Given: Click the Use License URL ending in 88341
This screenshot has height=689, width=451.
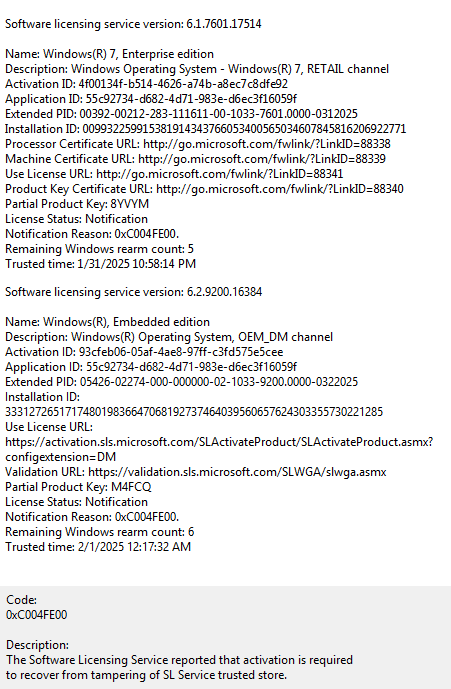Looking at the screenshot, I should [x=220, y=174].
